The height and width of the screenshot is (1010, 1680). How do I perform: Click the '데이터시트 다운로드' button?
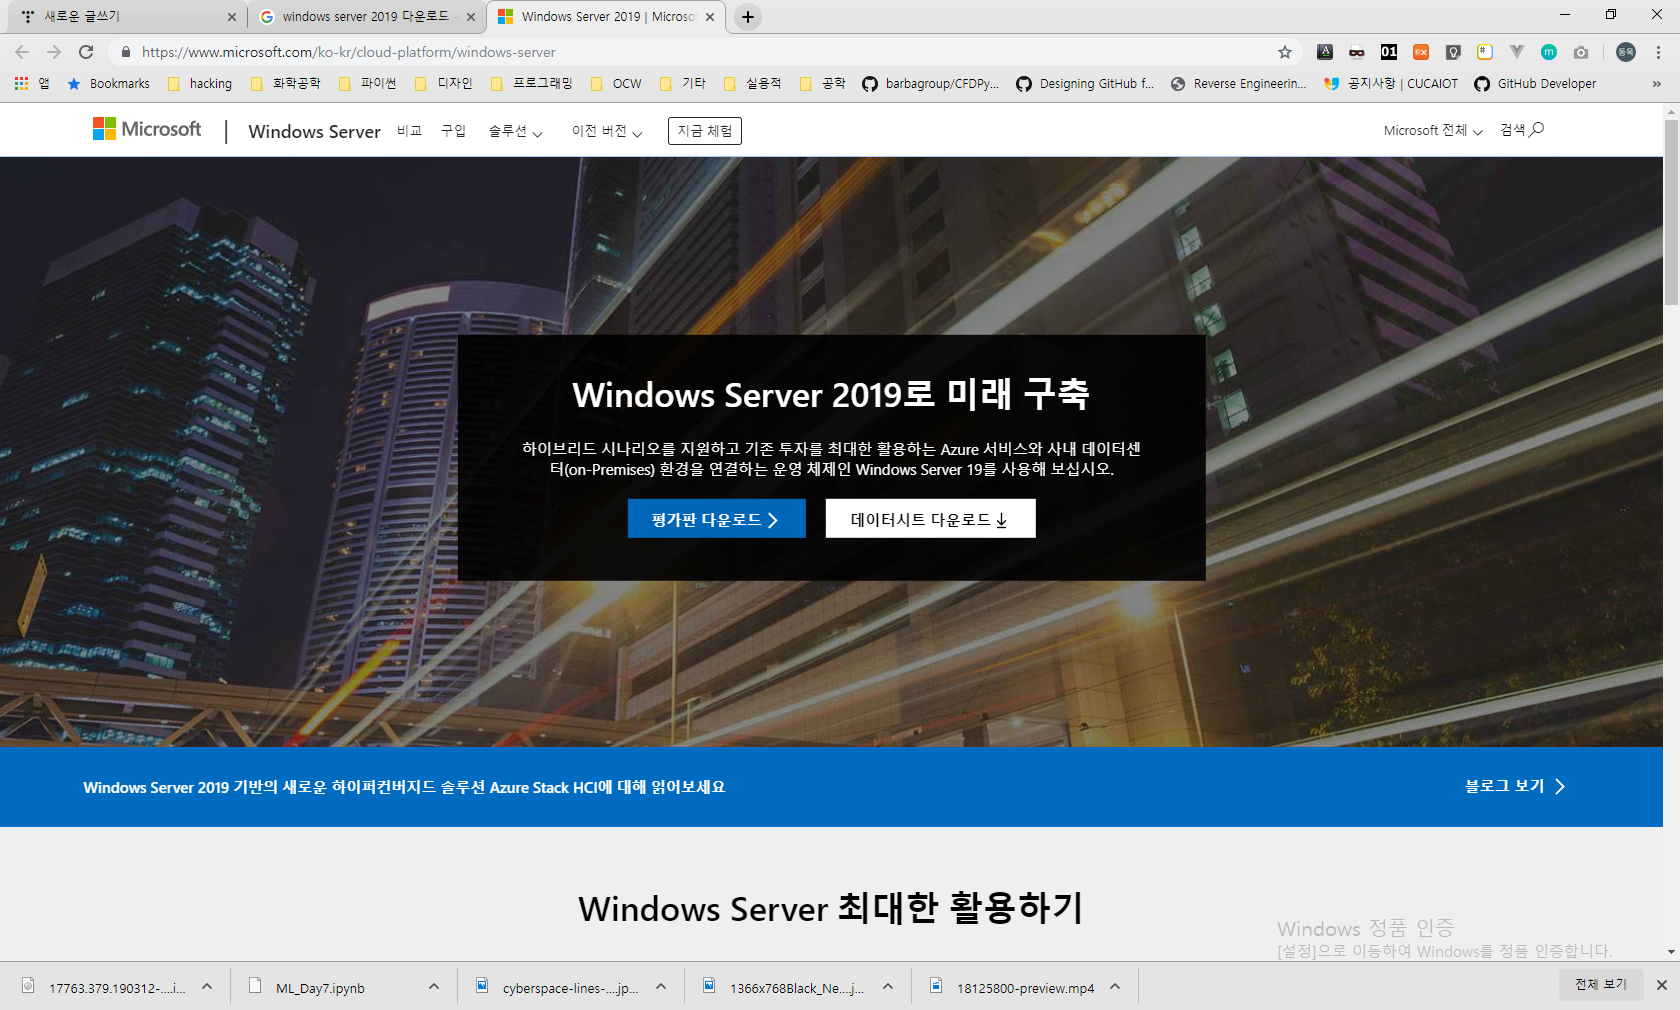point(930,519)
